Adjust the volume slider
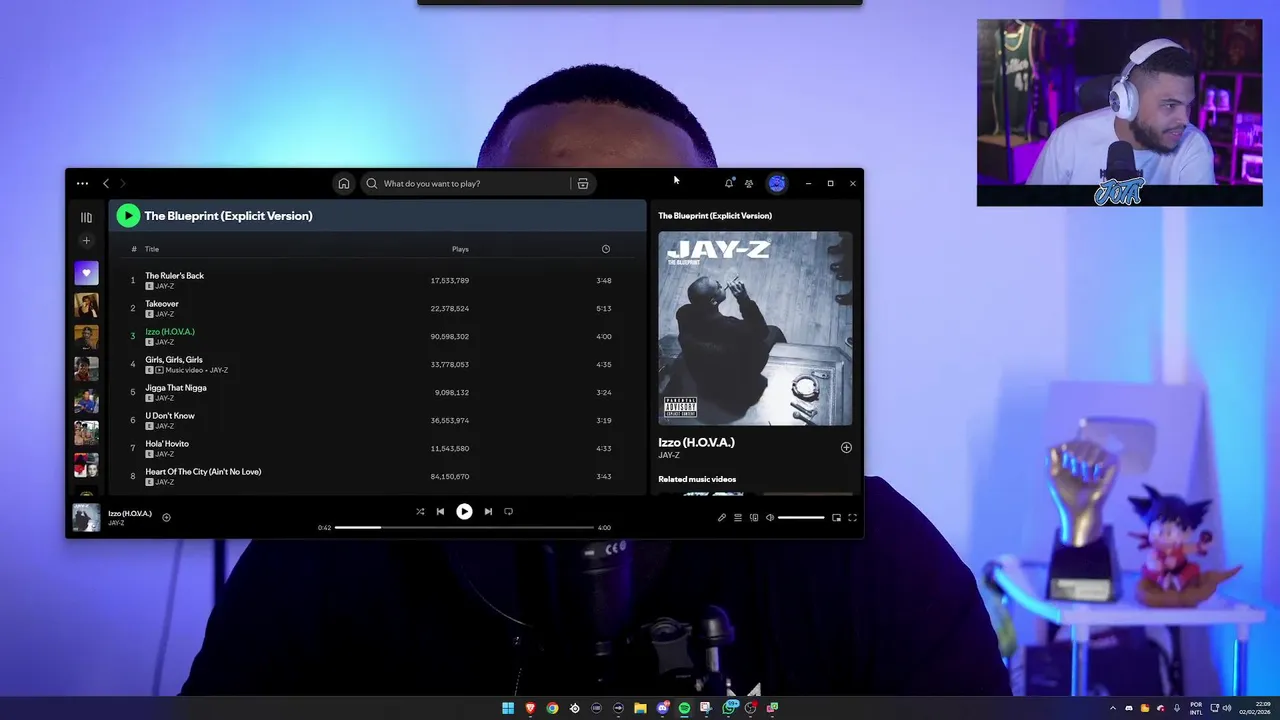The width and height of the screenshot is (1280, 720). [x=801, y=518]
